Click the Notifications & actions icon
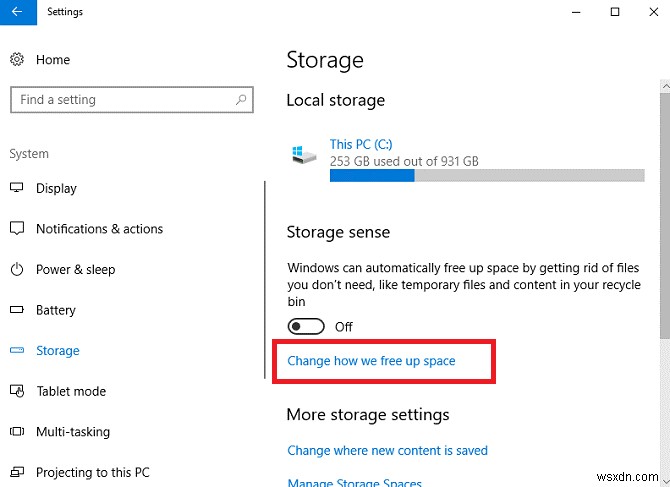Viewport: 670px width, 487px height. pyautogui.click(x=17, y=229)
